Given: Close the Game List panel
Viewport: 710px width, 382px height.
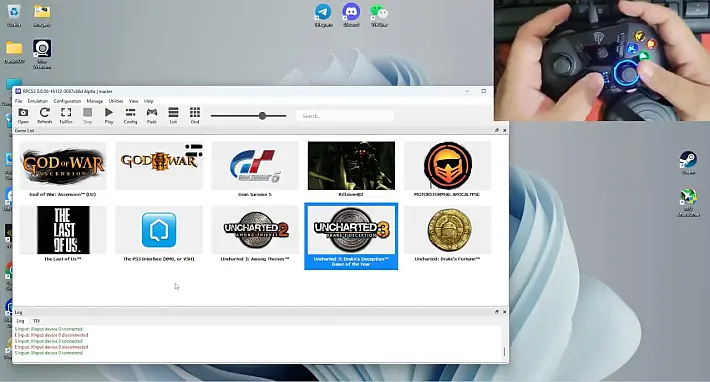Looking at the screenshot, I should click(x=504, y=130).
